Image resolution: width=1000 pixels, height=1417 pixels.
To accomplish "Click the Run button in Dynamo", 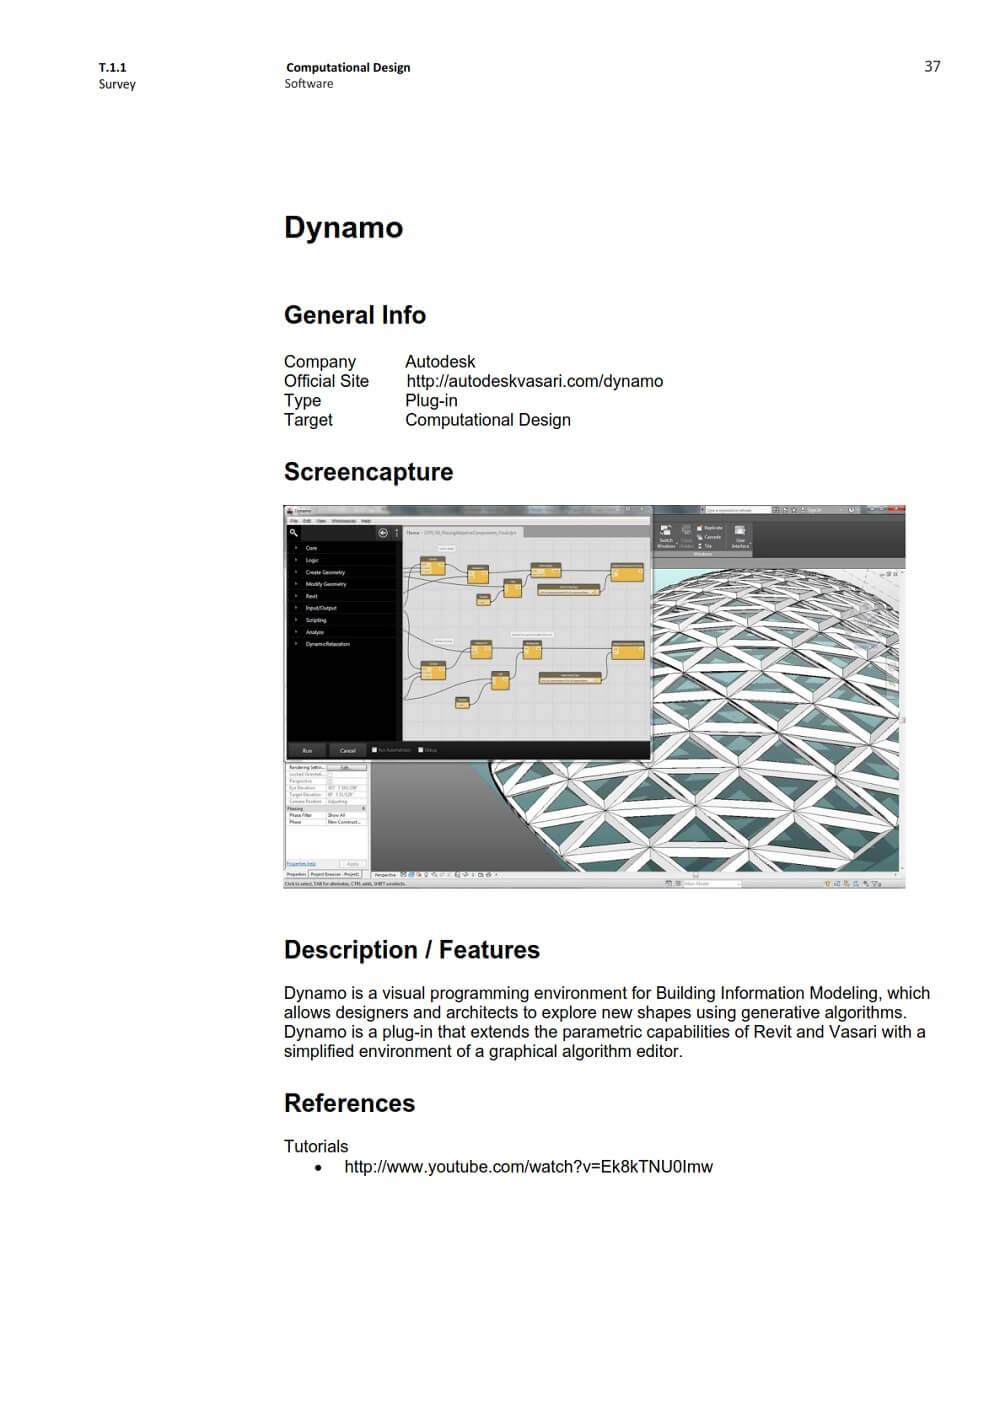I will coord(307,750).
